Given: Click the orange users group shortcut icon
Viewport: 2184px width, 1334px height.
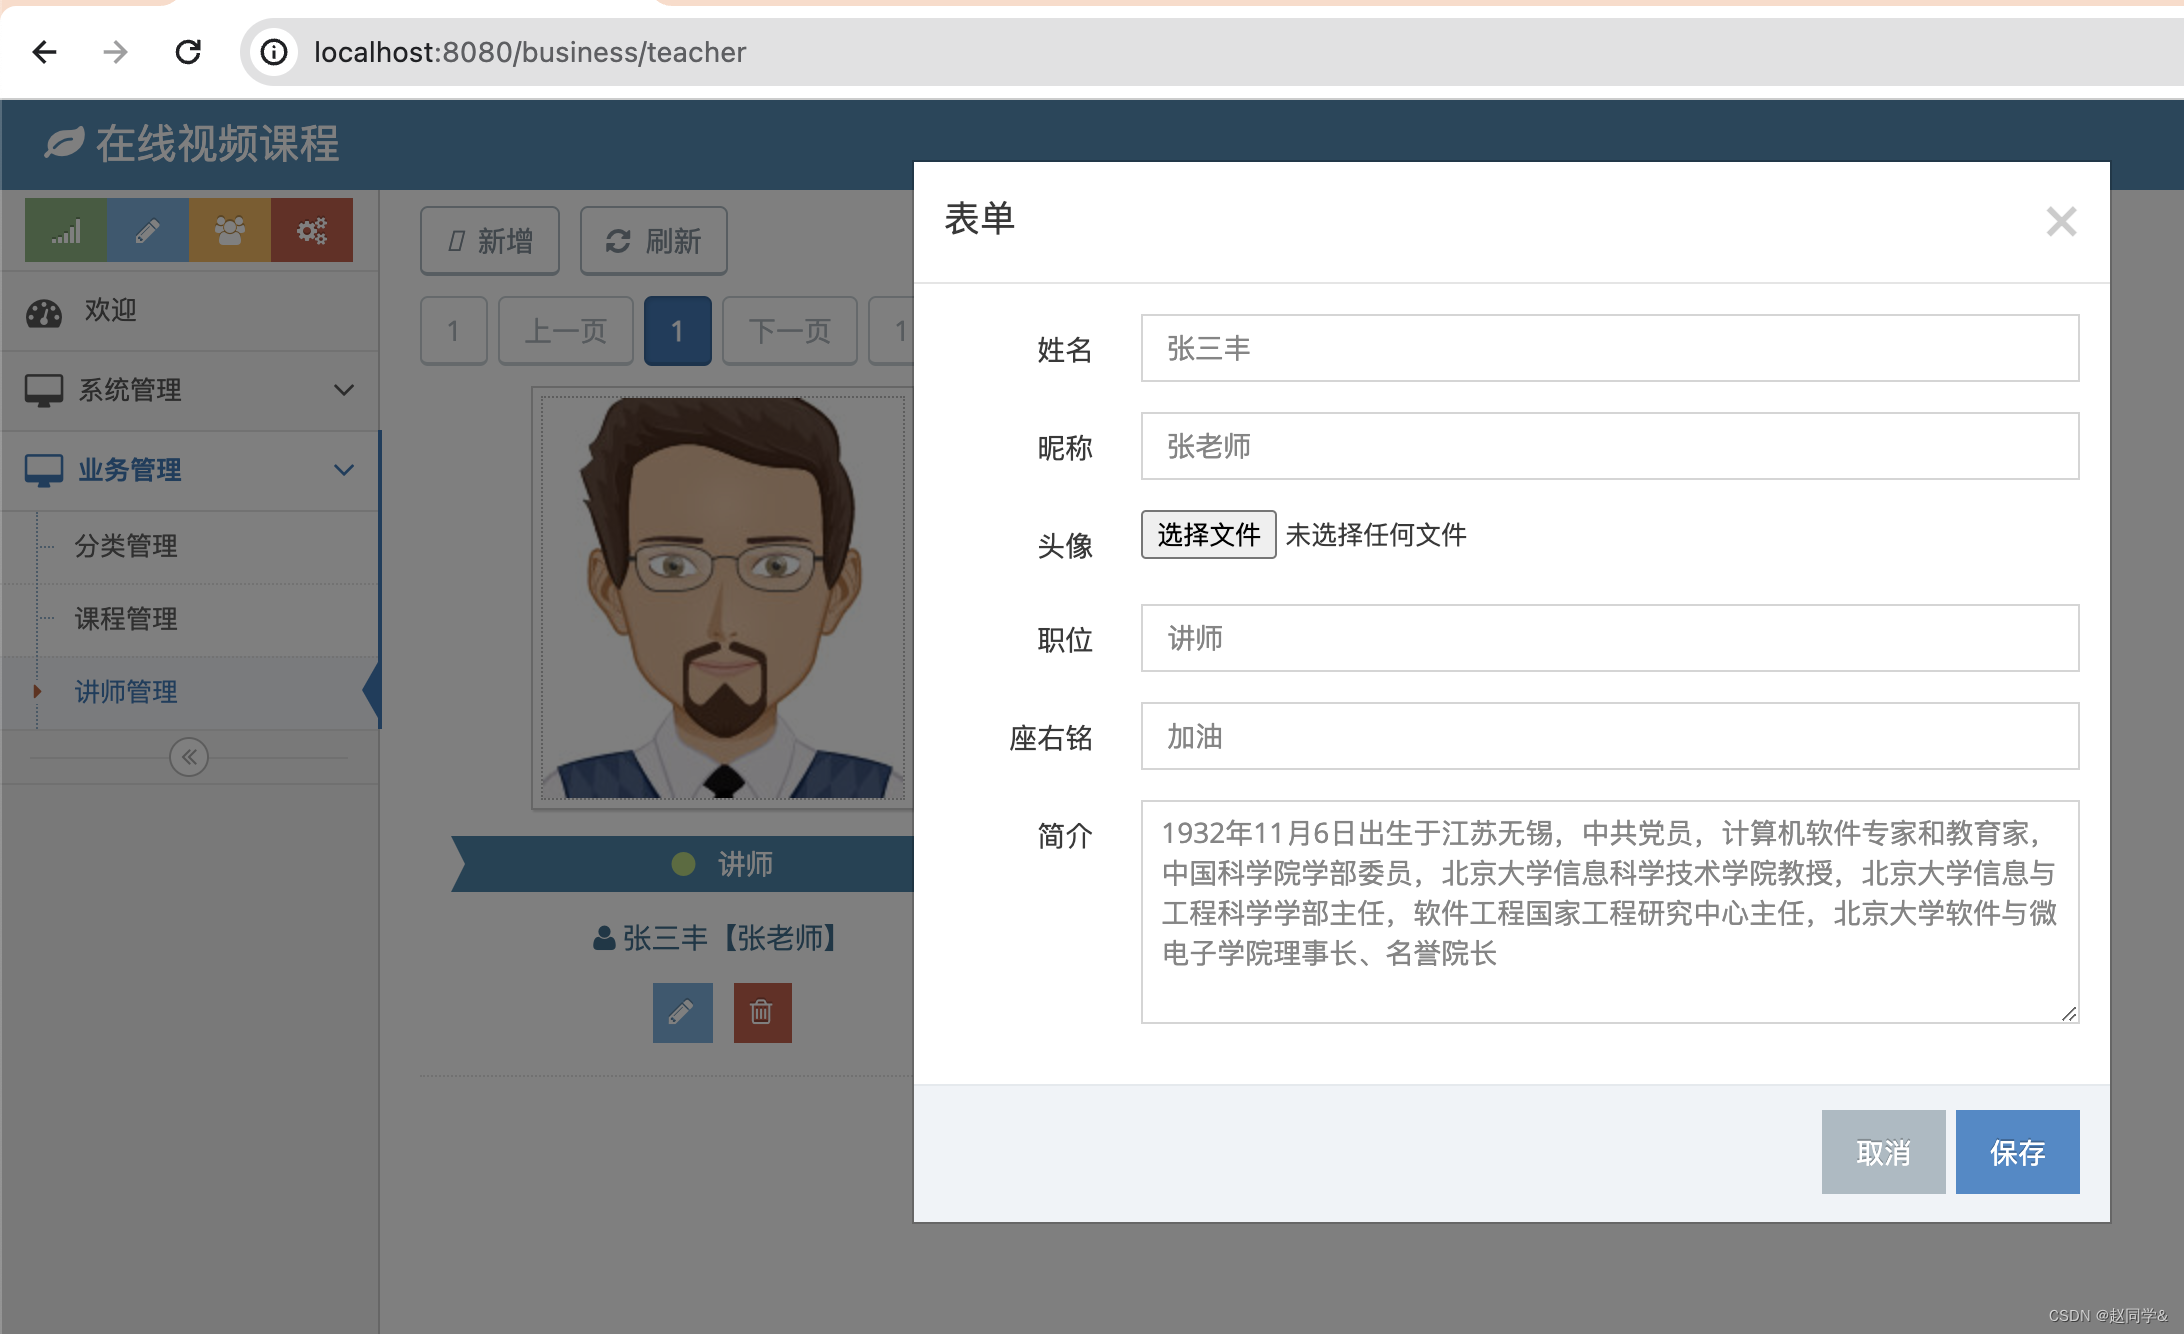Looking at the screenshot, I should [230, 231].
